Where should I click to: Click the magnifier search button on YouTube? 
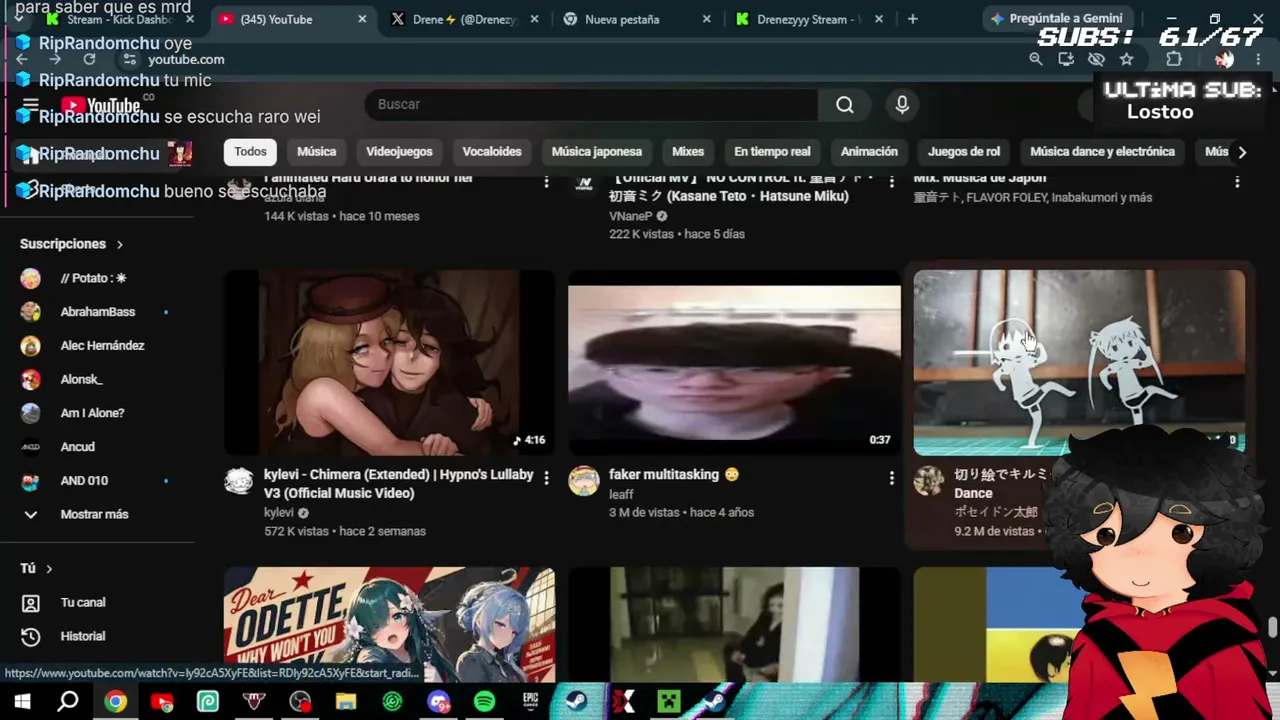tap(845, 105)
